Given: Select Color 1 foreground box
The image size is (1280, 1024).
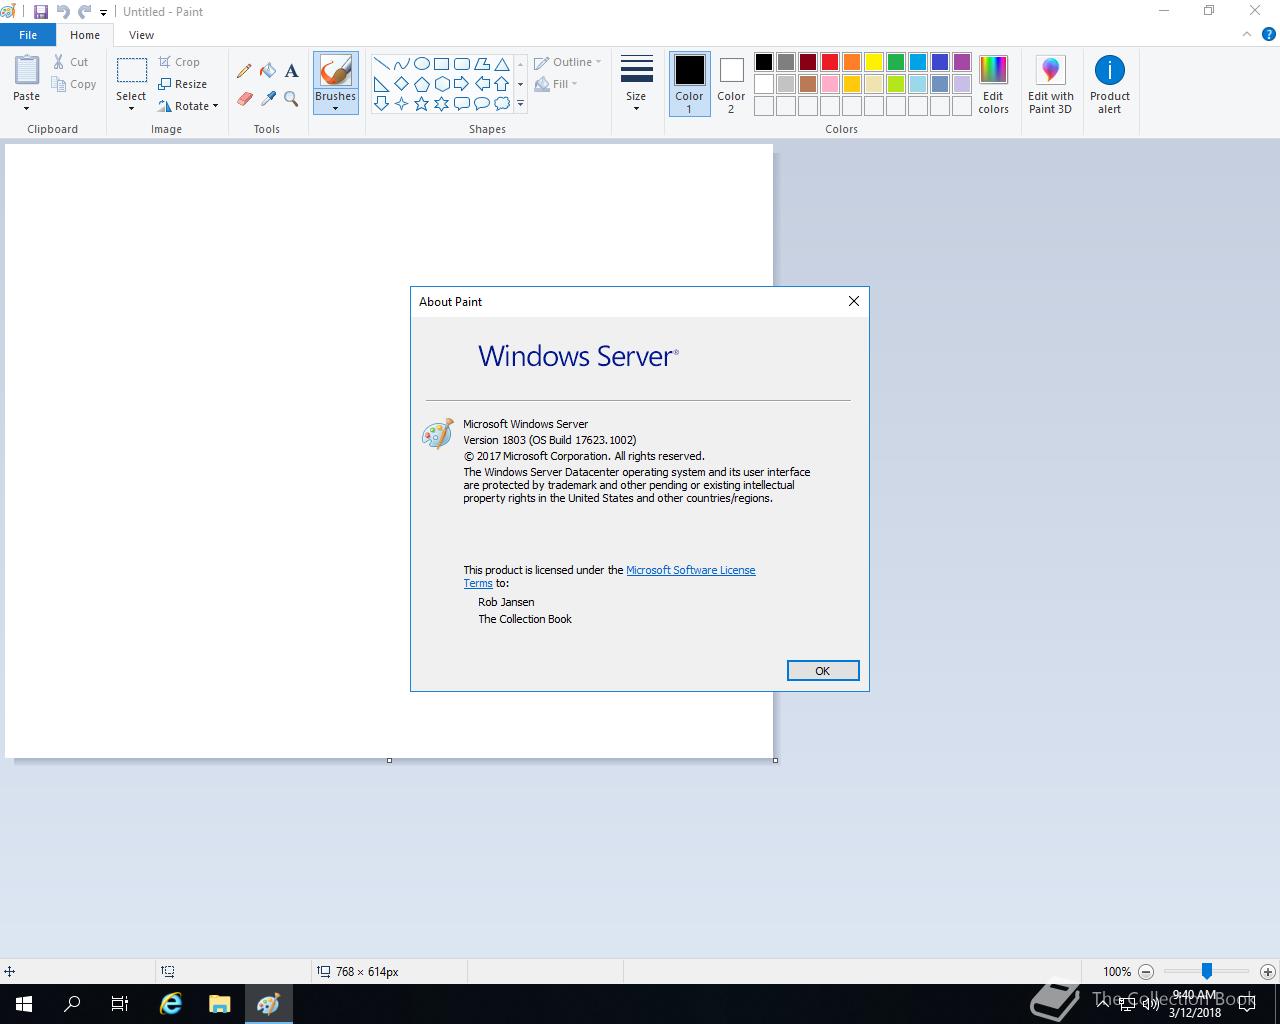Looking at the screenshot, I should click(689, 84).
